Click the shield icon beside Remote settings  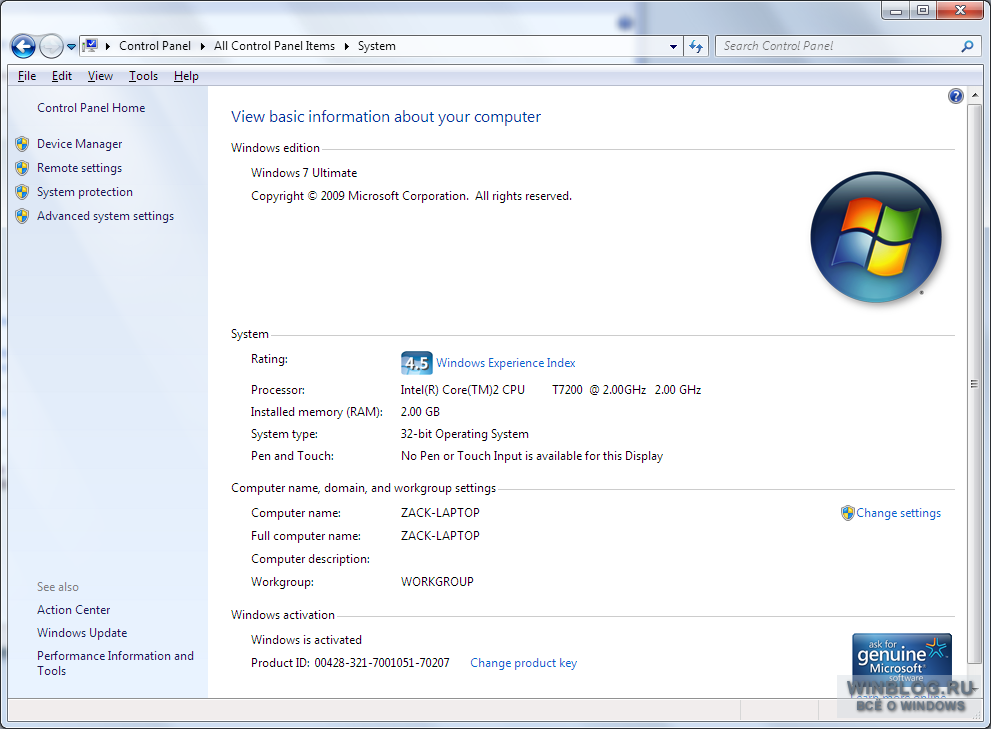point(22,168)
